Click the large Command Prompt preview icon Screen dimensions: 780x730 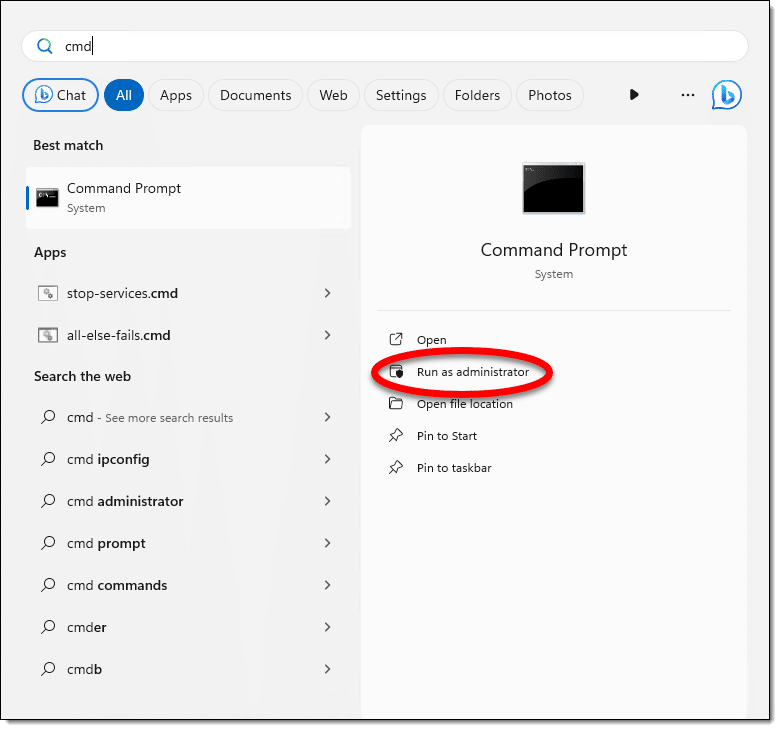click(x=553, y=188)
